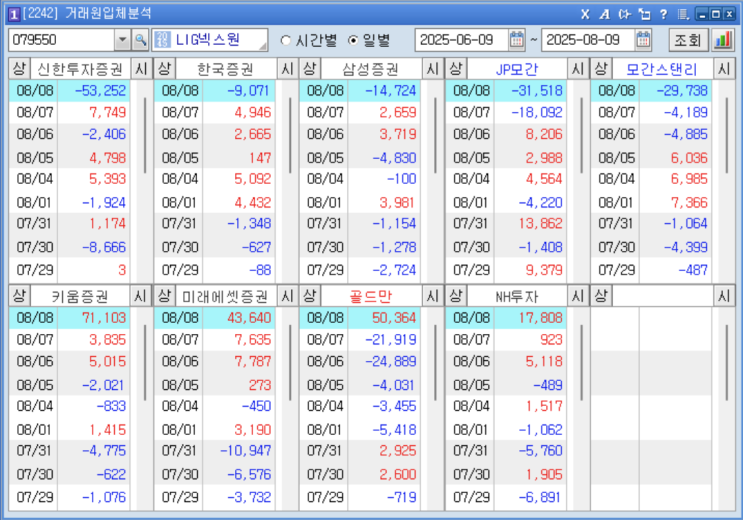Image resolution: width=743 pixels, height=520 pixels.
Task: Click the magnifier search icon beside stock code
Action: [x=140, y=40]
